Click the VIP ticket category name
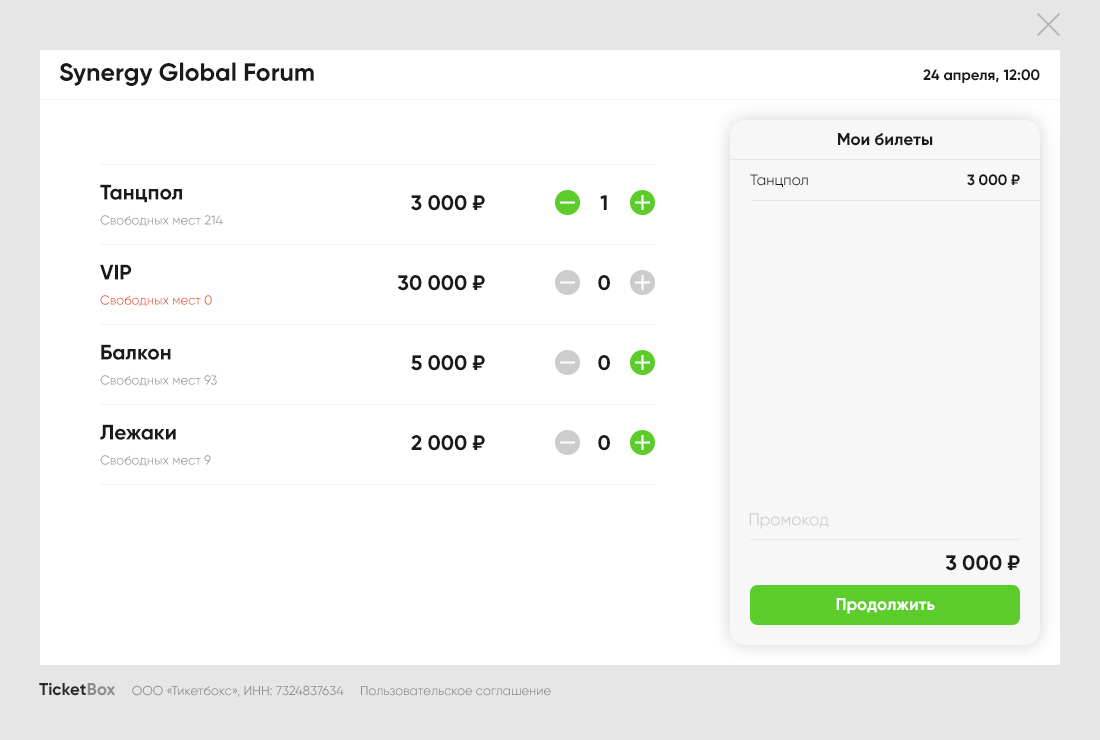 [x=116, y=273]
